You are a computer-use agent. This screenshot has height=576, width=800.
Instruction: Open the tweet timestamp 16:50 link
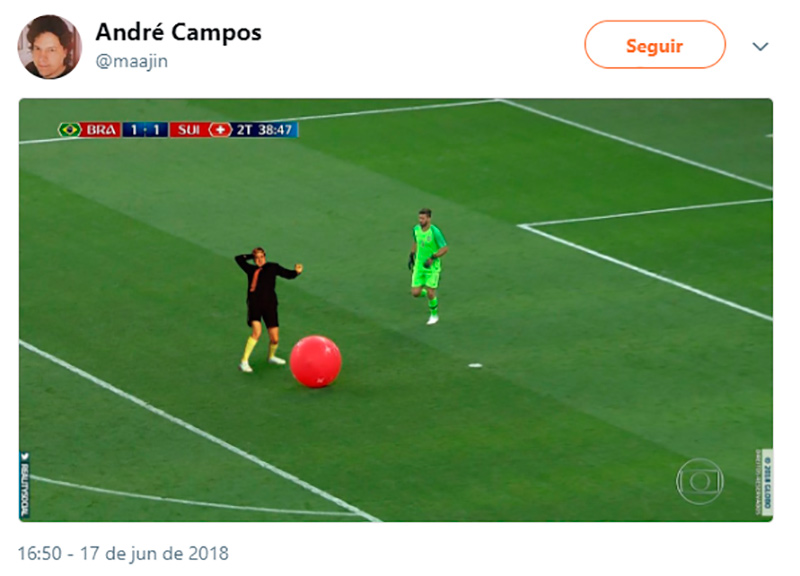pos(39,554)
